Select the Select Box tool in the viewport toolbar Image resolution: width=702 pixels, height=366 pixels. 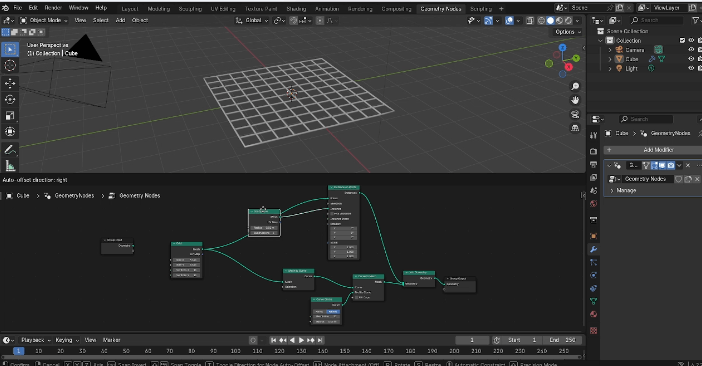click(10, 49)
